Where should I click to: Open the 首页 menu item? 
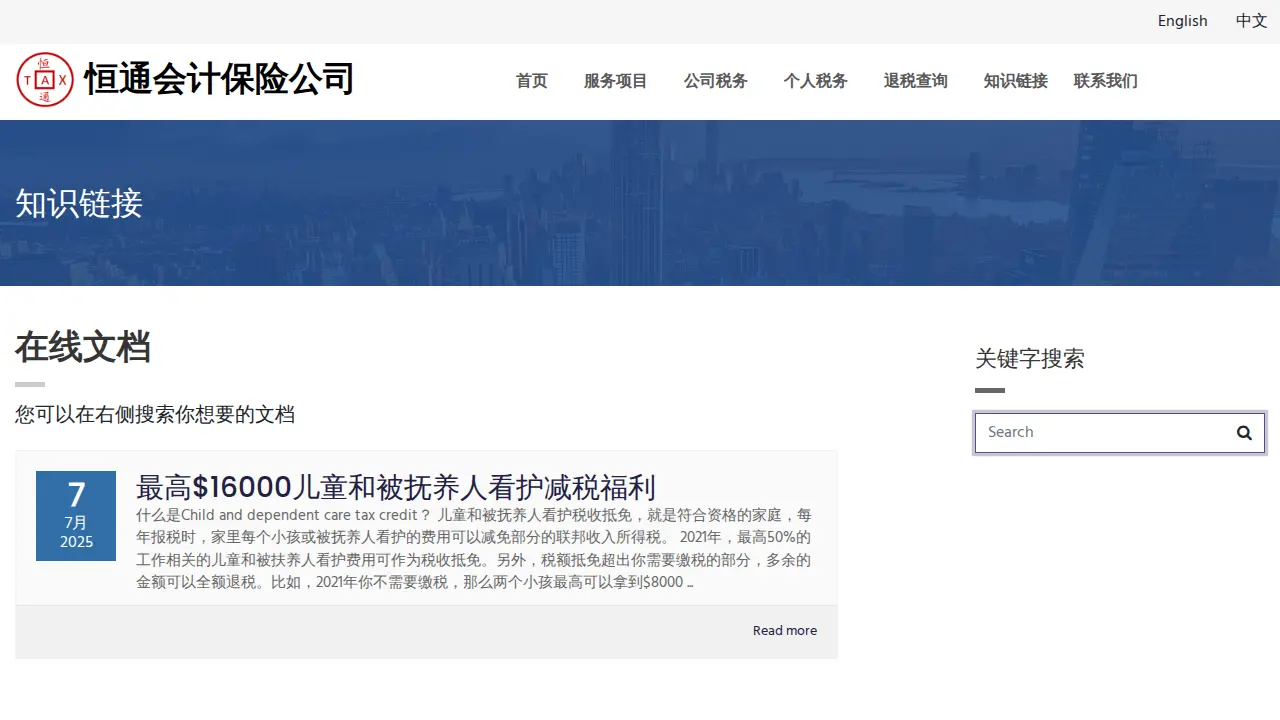pos(532,81)
